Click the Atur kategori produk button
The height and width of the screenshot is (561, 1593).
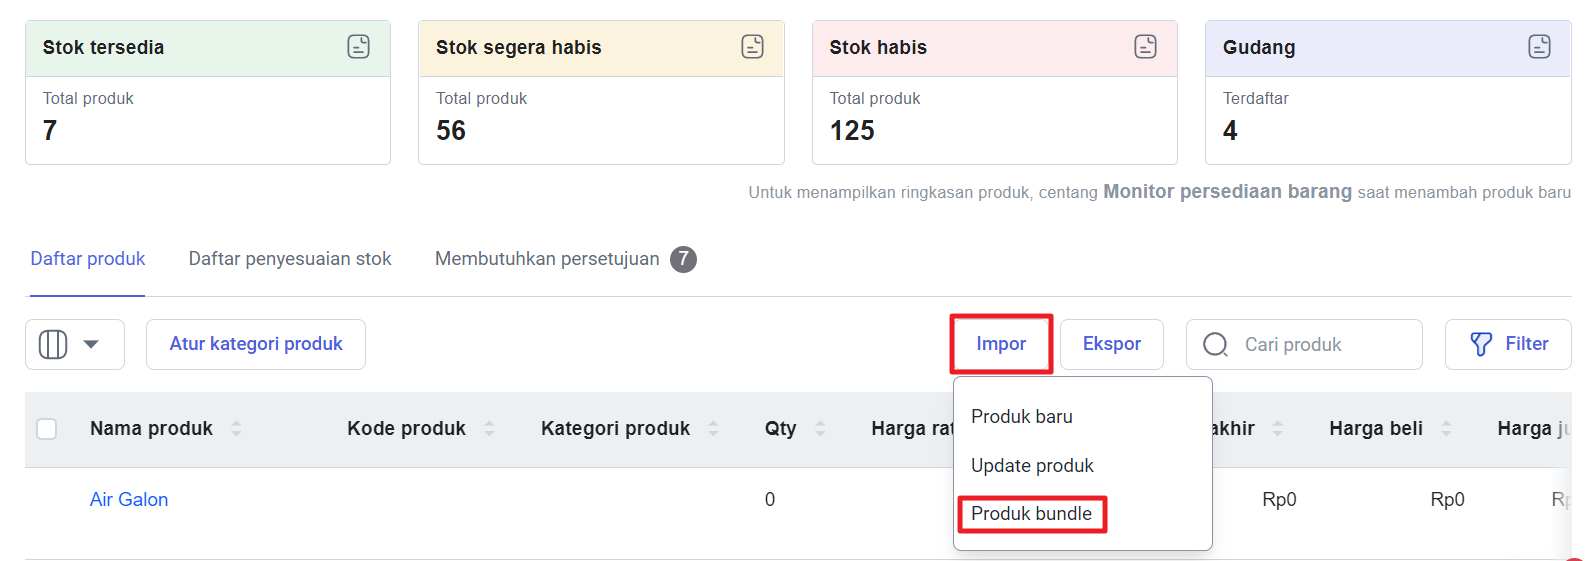point(256,344)
